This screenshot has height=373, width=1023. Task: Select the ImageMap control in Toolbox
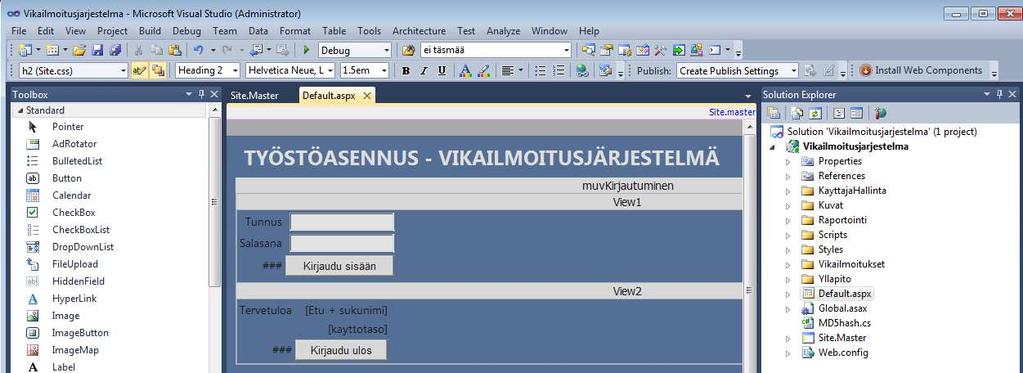pyautogui.click(x=75, y=350)
